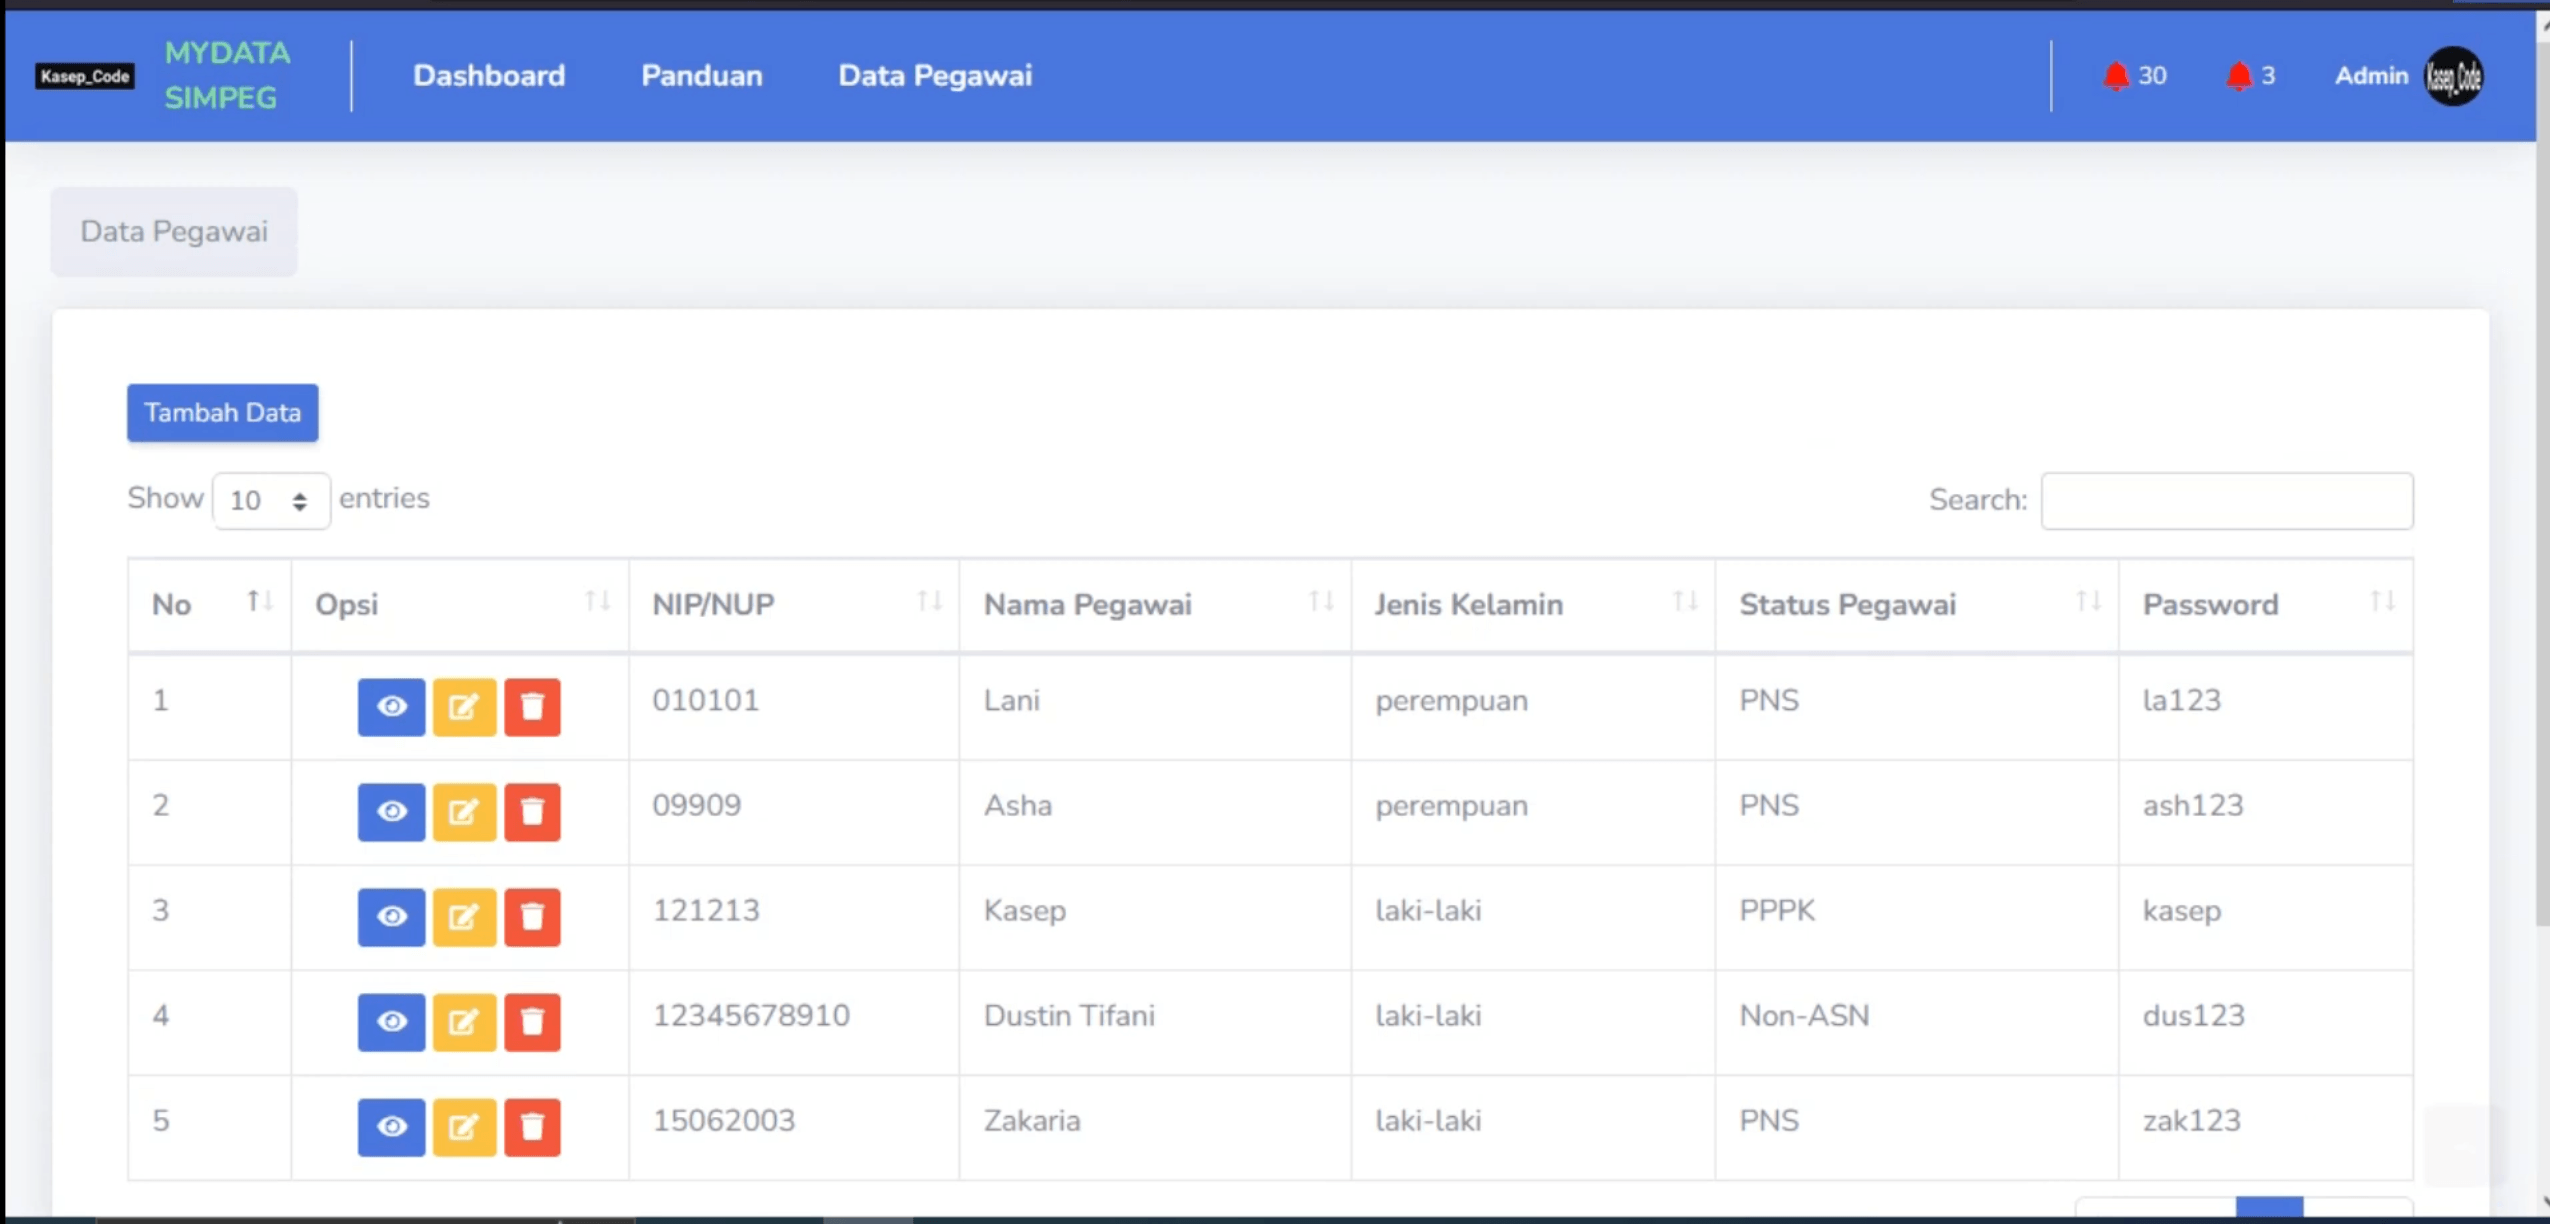View details for employee Zakaria
2550x1224 pixels.
391,1127
